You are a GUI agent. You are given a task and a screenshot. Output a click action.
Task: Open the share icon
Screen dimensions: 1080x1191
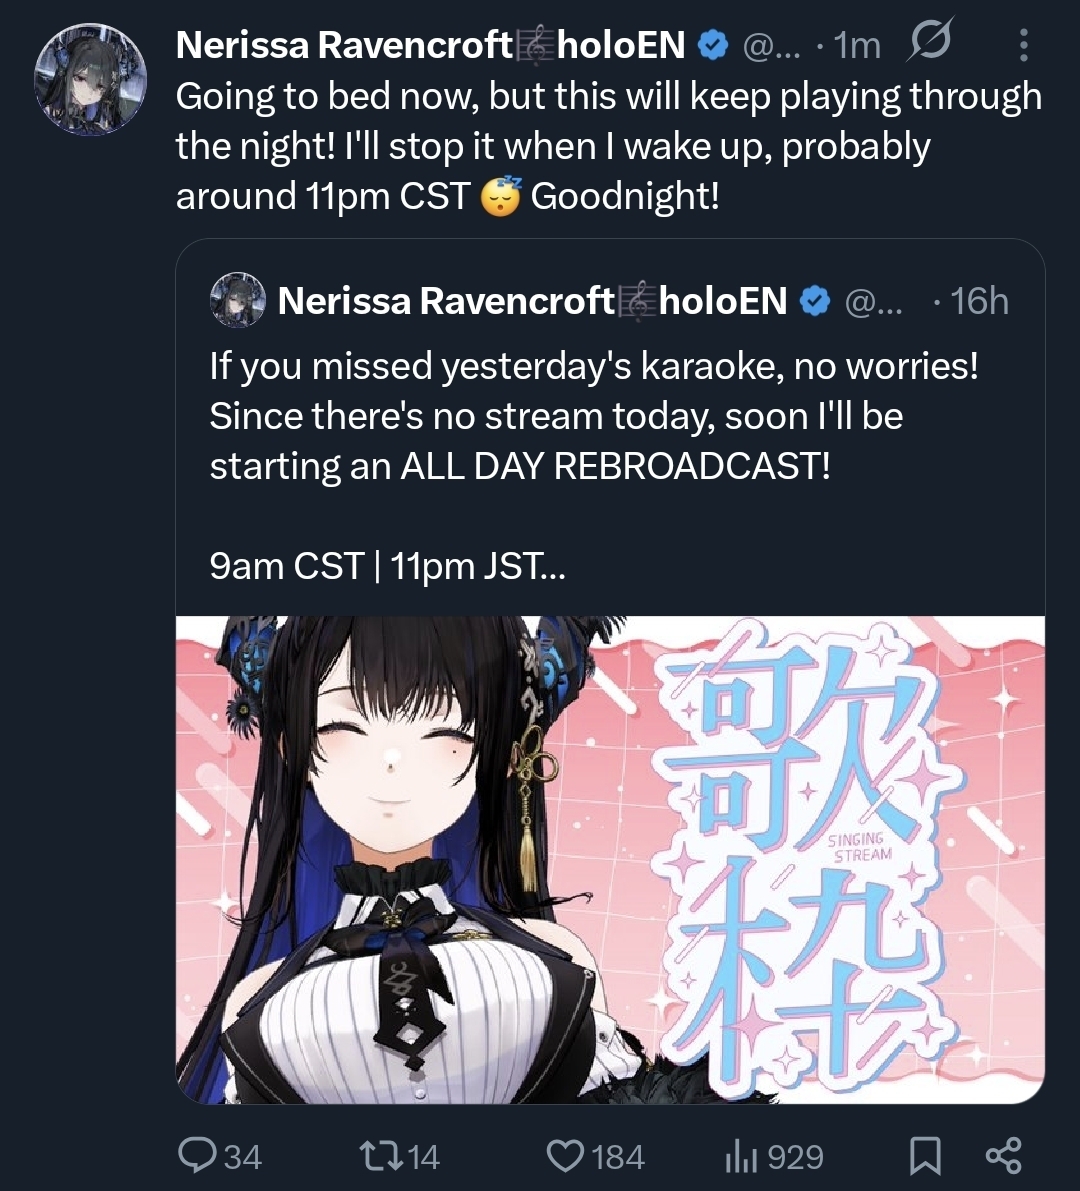click(1003, 1156)
